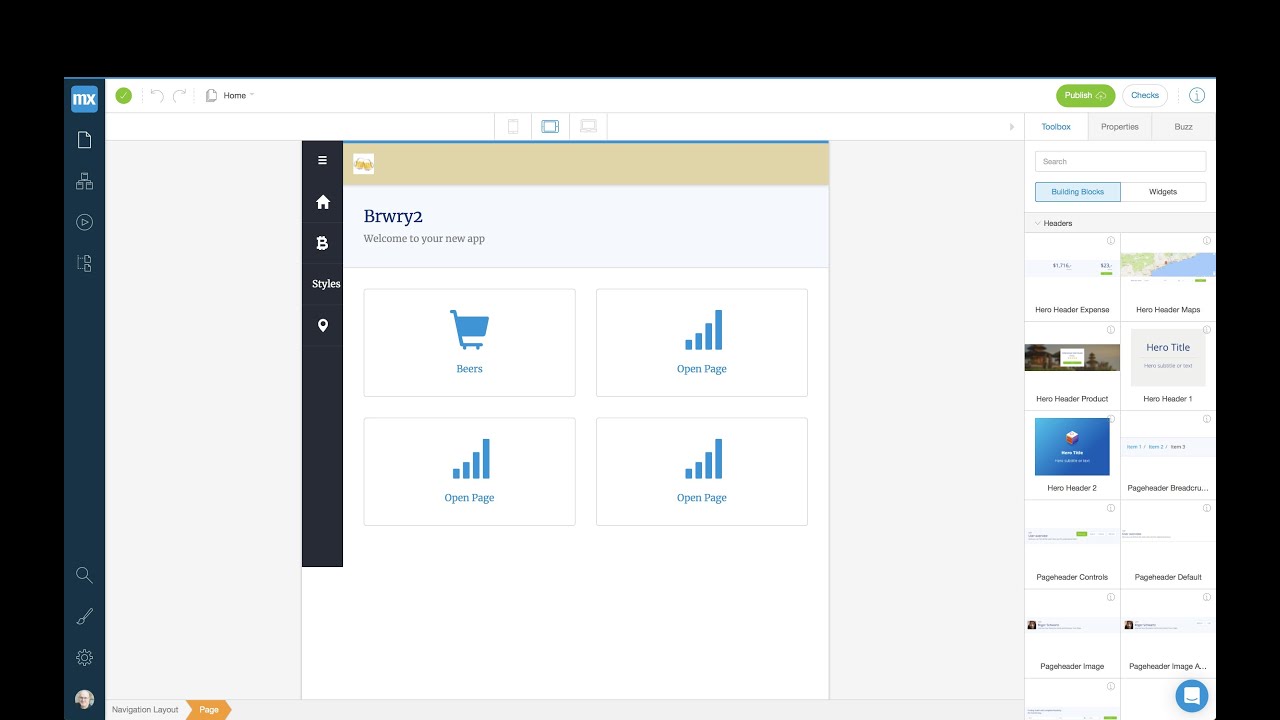Click the Undo arrow
1280x720 pixels.
(x=157, y=96)
